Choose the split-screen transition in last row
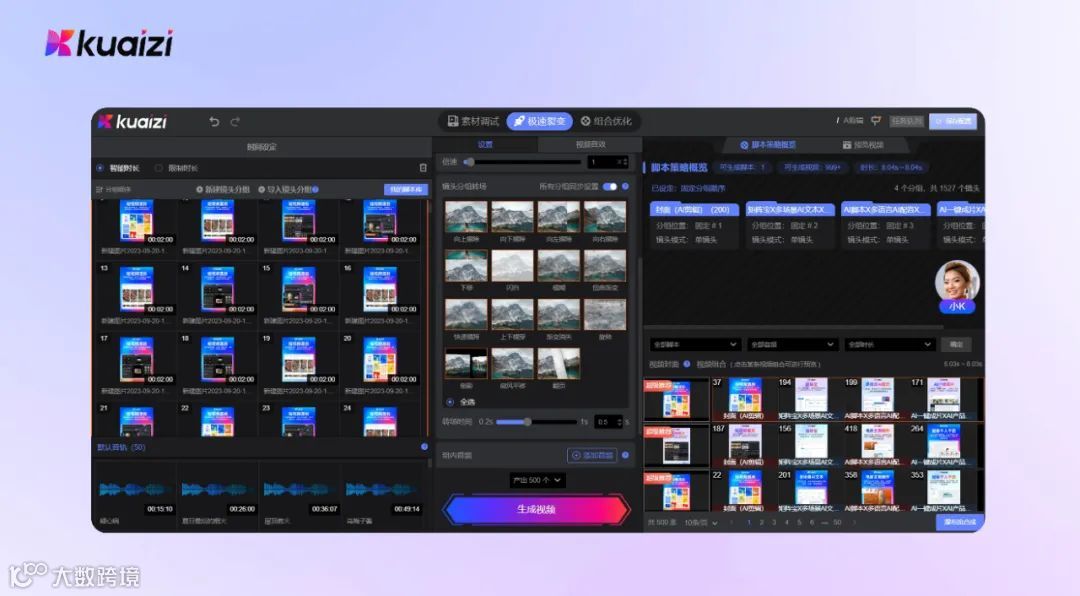1080x596 pixels. (466, 364)
